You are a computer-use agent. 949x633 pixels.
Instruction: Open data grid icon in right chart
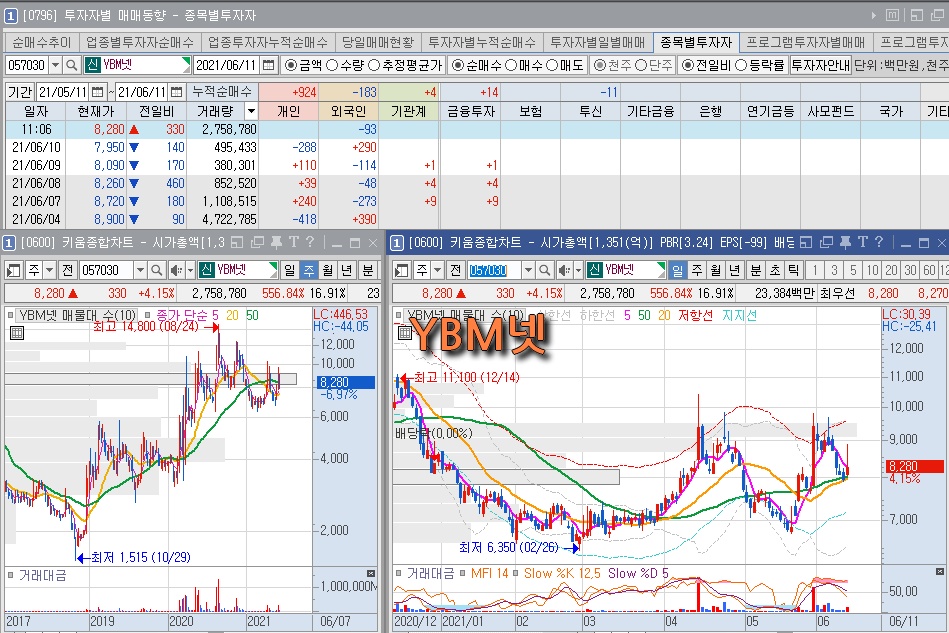point(405,332)
